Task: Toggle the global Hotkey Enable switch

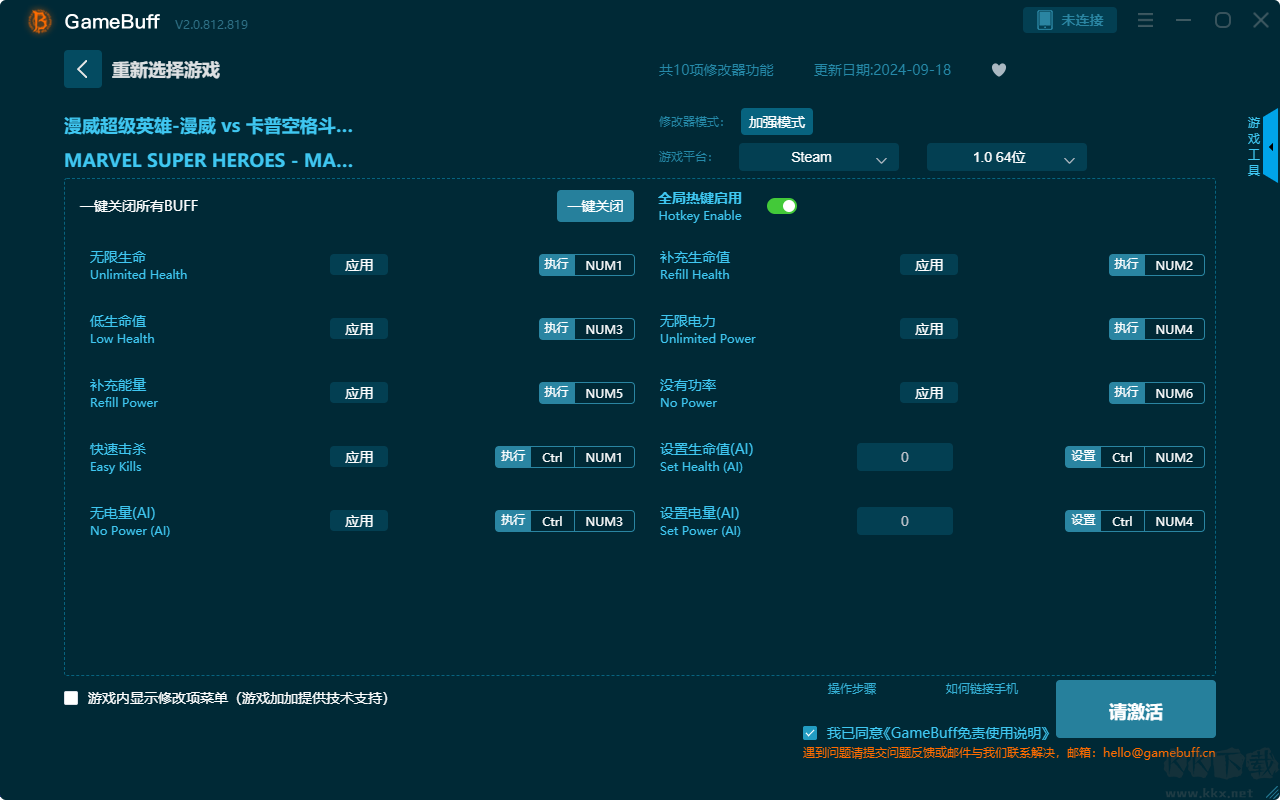Action: point(782,206)
